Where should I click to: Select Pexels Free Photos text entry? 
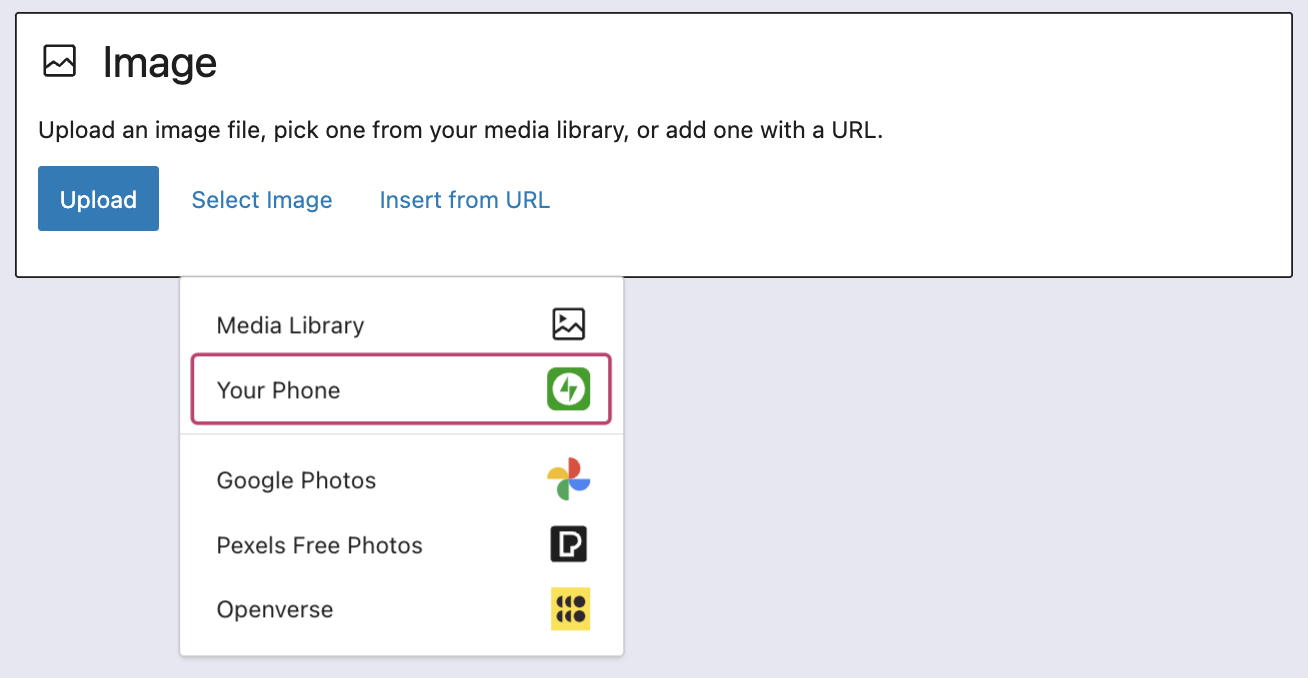pos(319,545)
